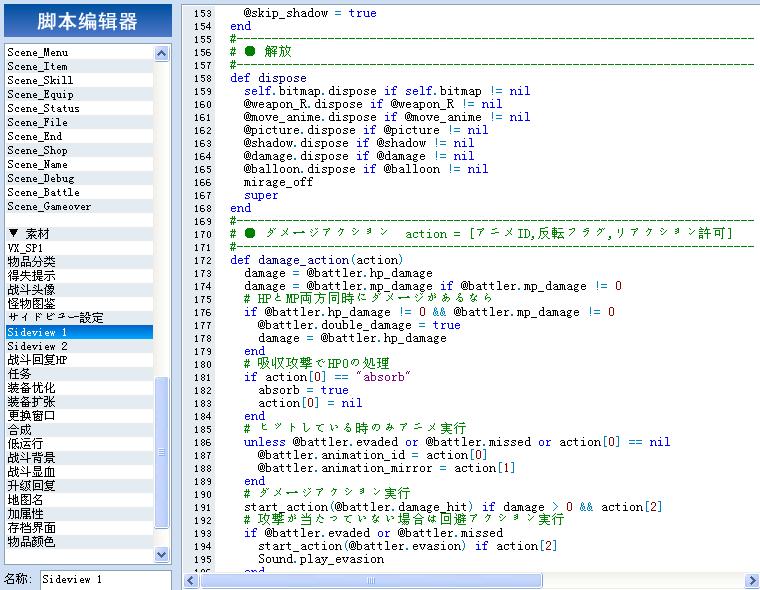This screenshot has height=590, width=760.
Task: Click the 脚本编辑器 title banner
Action: click(x=88, y=21)
